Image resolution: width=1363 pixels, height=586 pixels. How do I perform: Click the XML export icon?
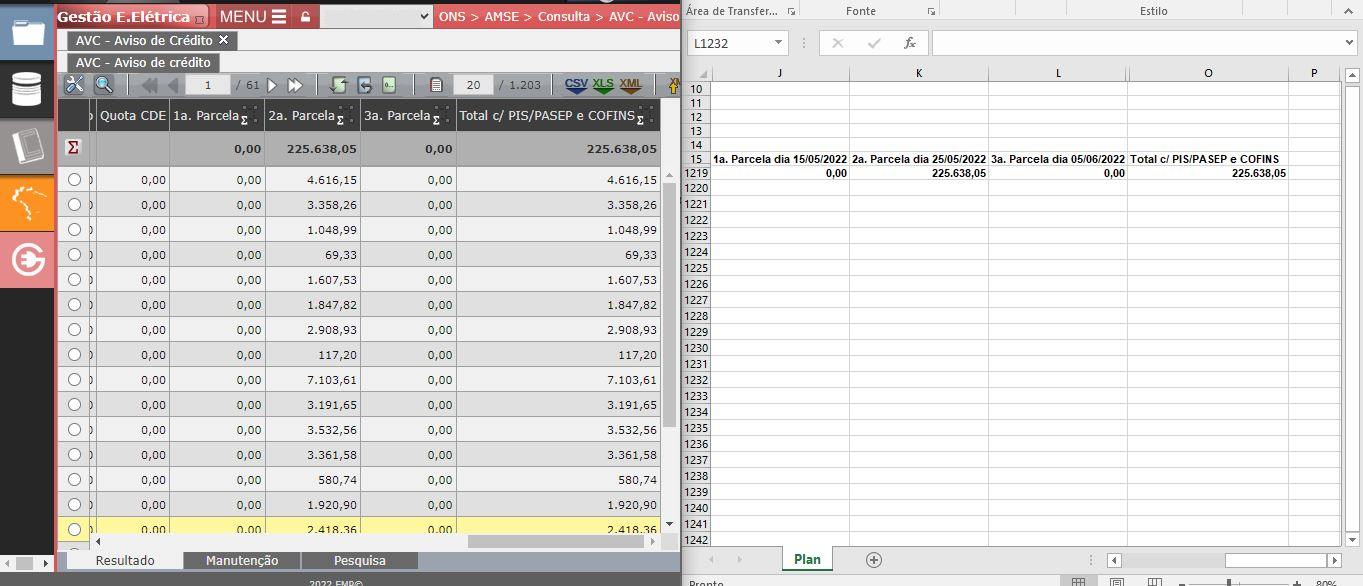pyautogui.click(x=630, y=85)
